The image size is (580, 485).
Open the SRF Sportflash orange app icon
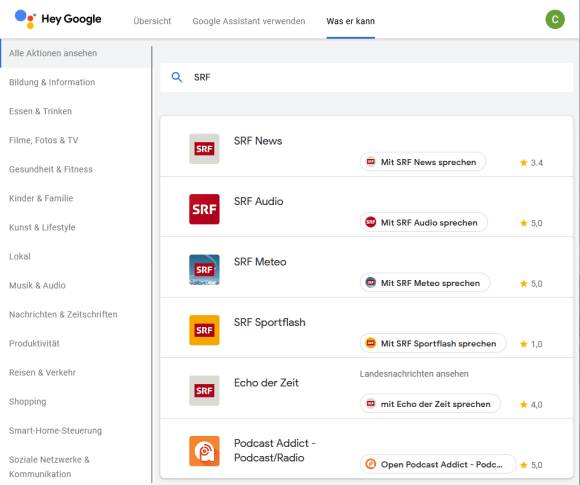[x=204, y=330]
